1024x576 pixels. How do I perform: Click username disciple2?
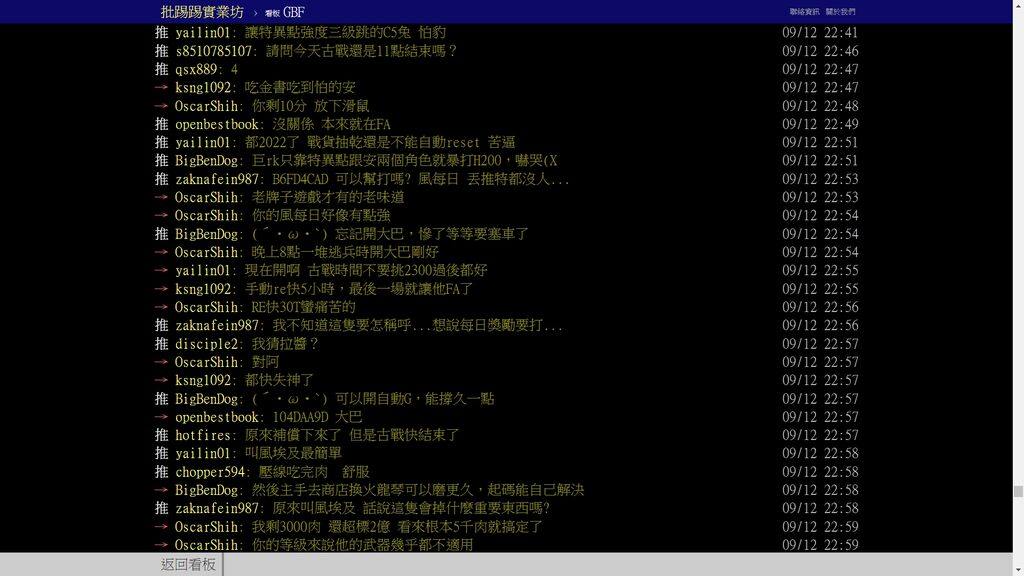206,344
